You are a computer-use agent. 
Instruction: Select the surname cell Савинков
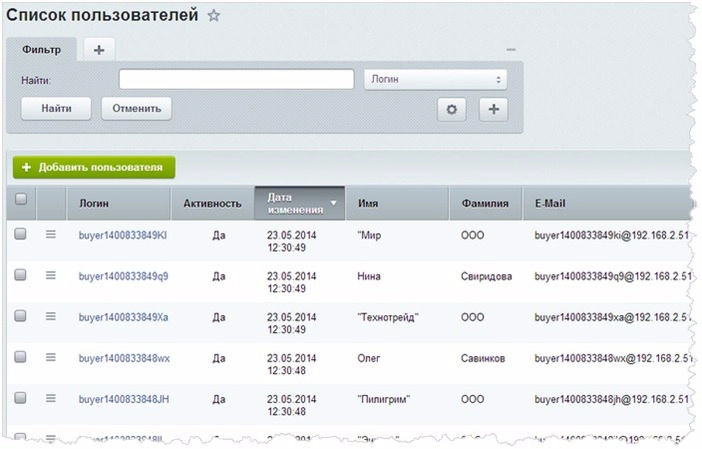[x=483, y=358]
